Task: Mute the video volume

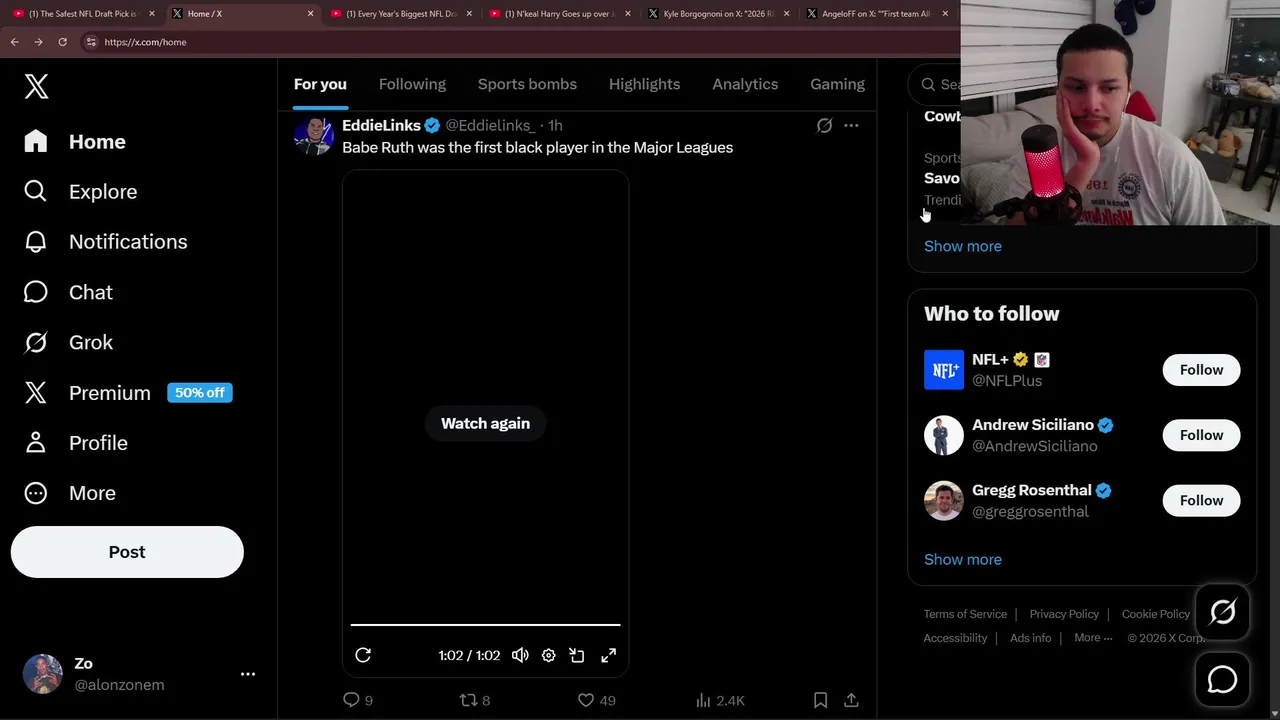Action: pyautogui.click(x=520, y=655)
